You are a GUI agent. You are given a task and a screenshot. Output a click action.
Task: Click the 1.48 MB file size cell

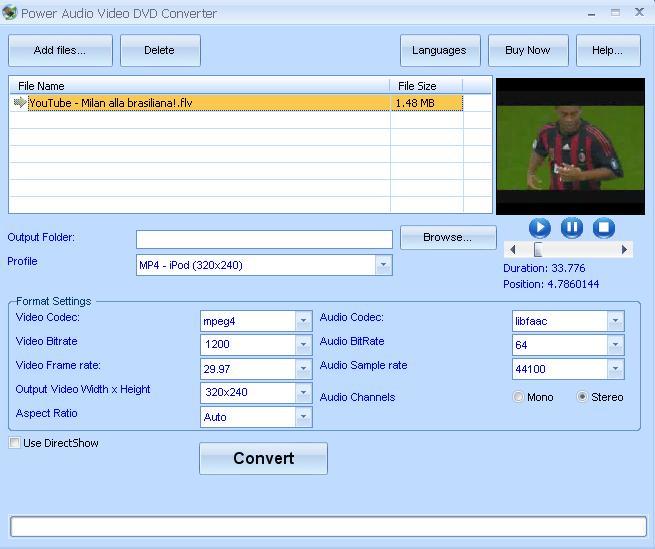(x=427, y=103)
